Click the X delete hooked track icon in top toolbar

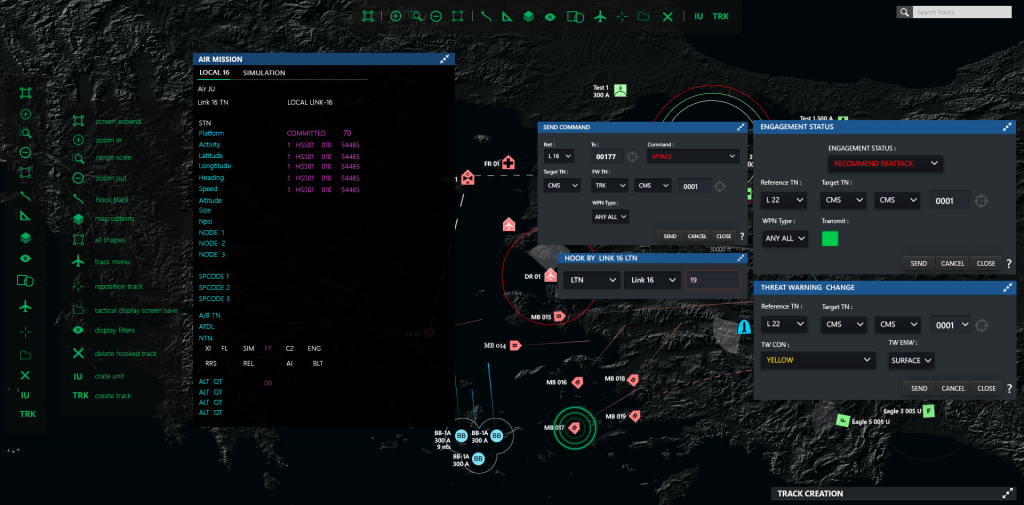[667, 16]
